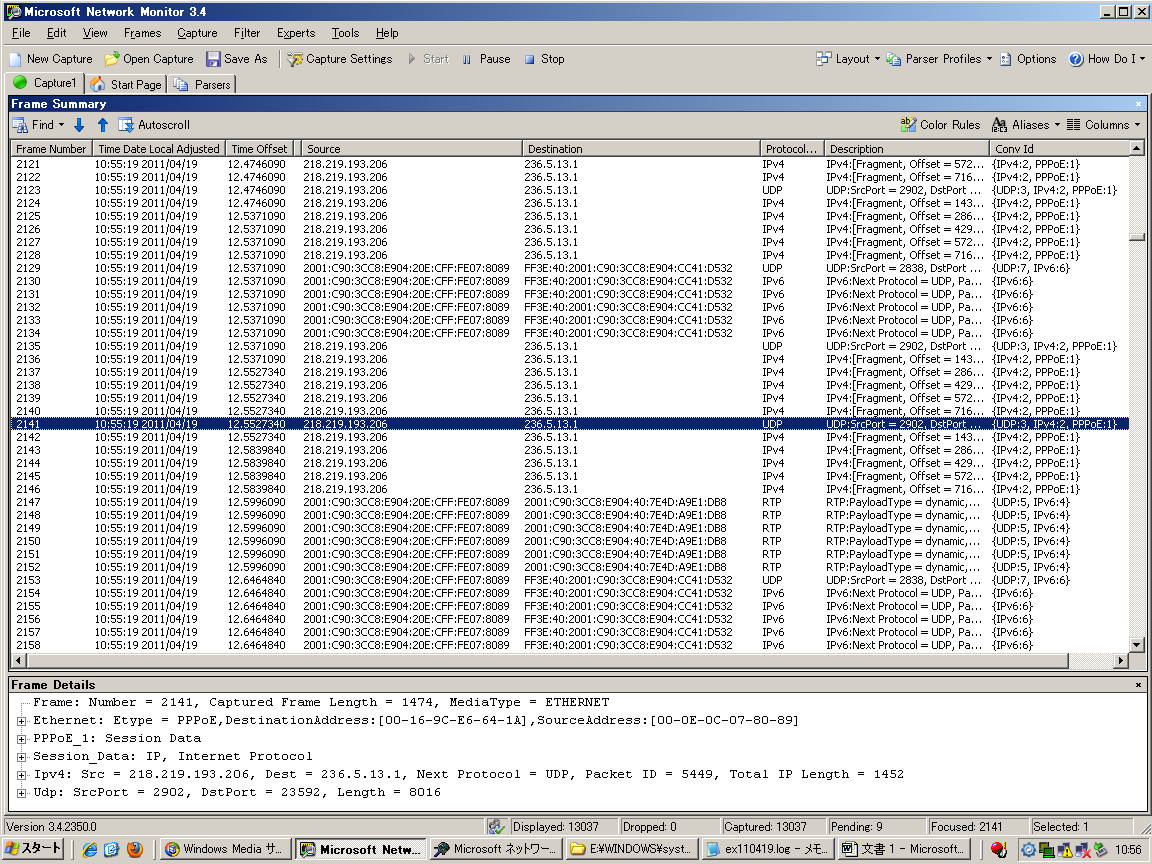Expand the Udp SrcPort node

click(x=22, y=793)
